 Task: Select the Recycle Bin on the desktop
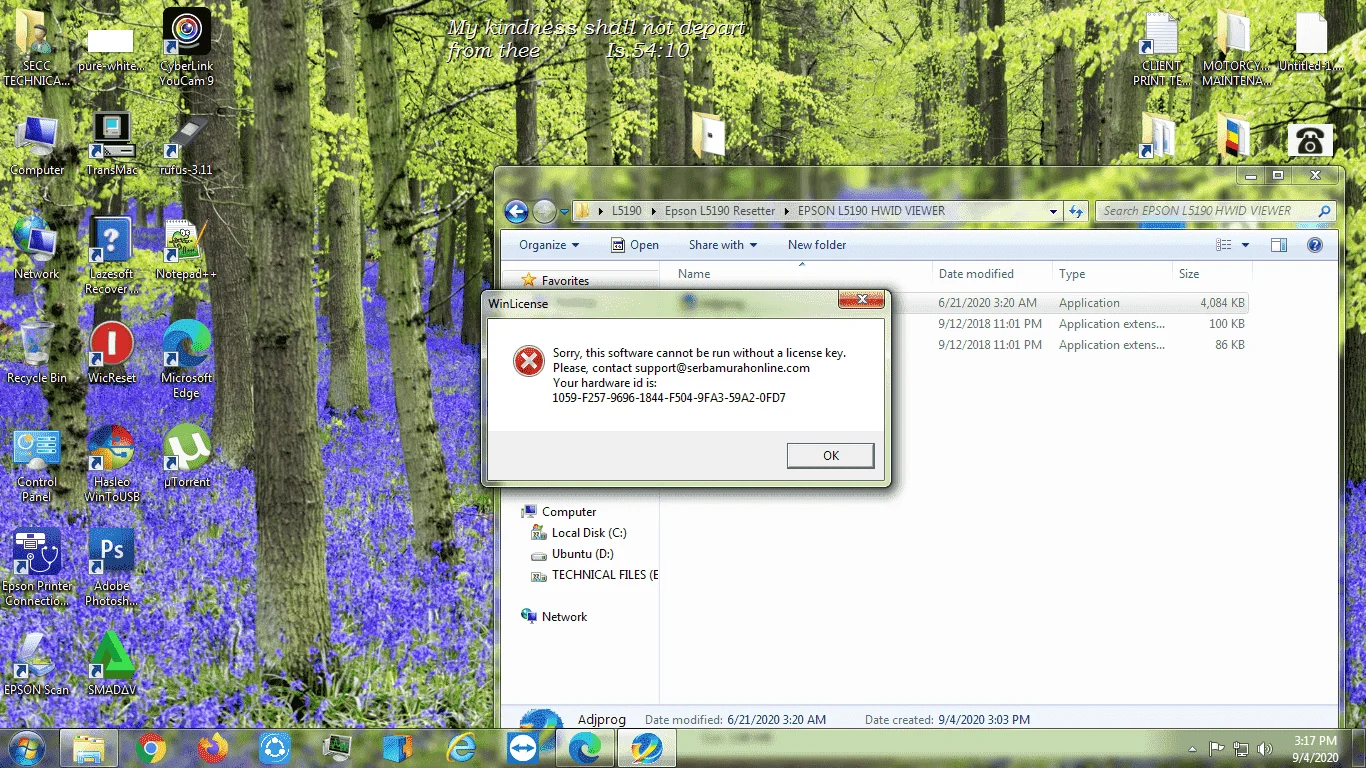[37, 352]
